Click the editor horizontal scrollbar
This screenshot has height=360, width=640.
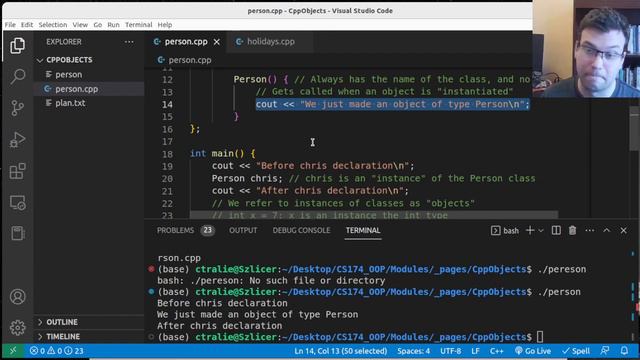pos(373,215)
